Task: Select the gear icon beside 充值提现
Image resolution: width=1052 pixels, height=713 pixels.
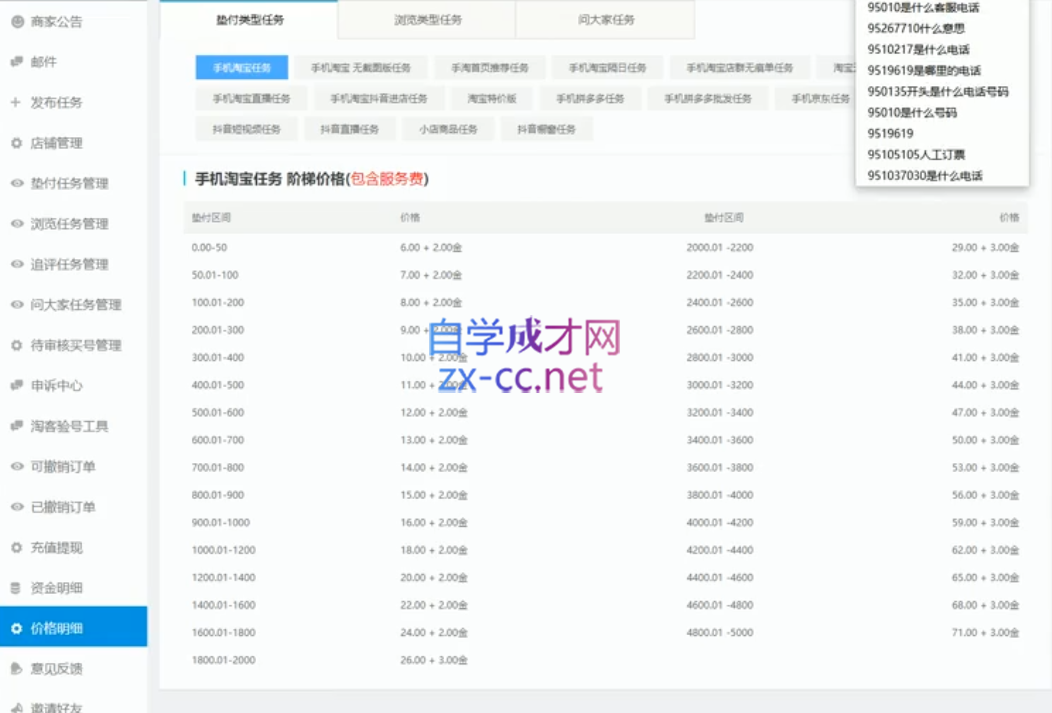Action: [x=17, y=547]
